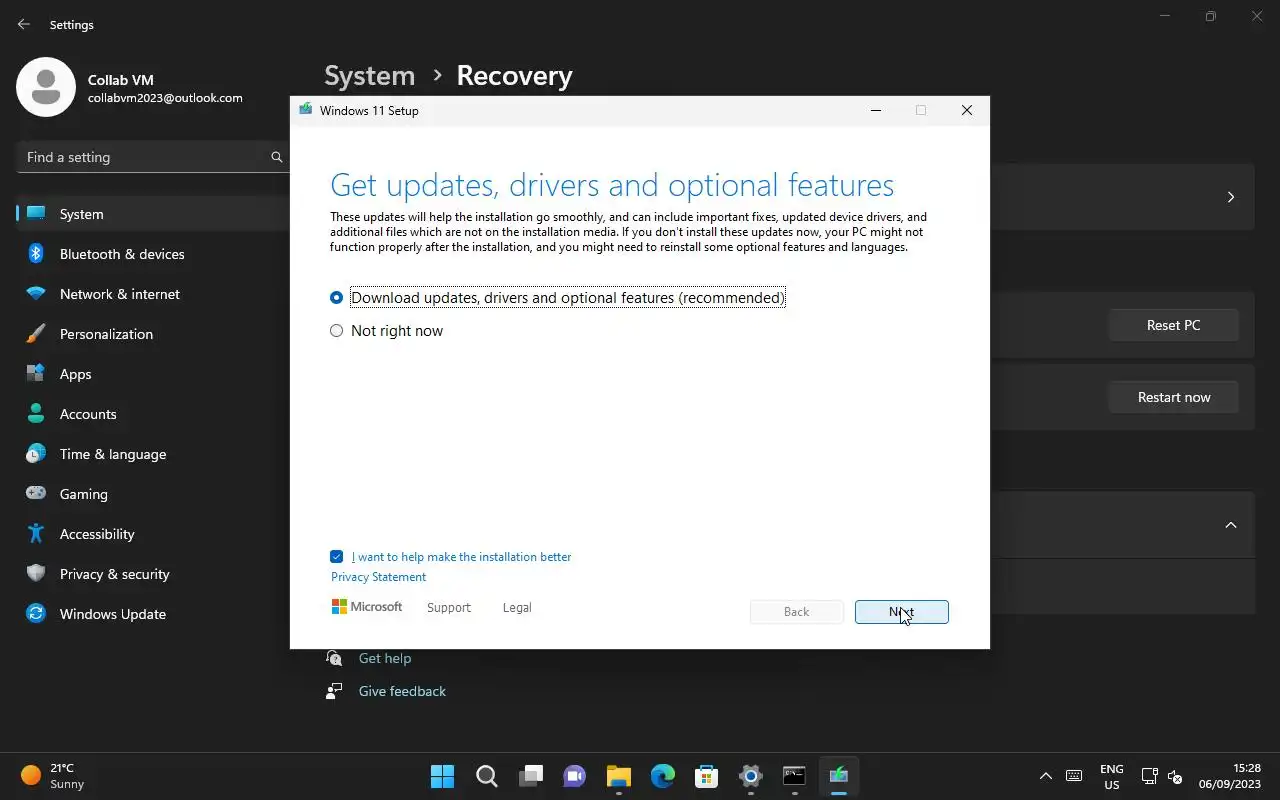Open the Chat app on the taskbar
The height and width of the screenshot is (800, 1280).
tap(574, 776)
